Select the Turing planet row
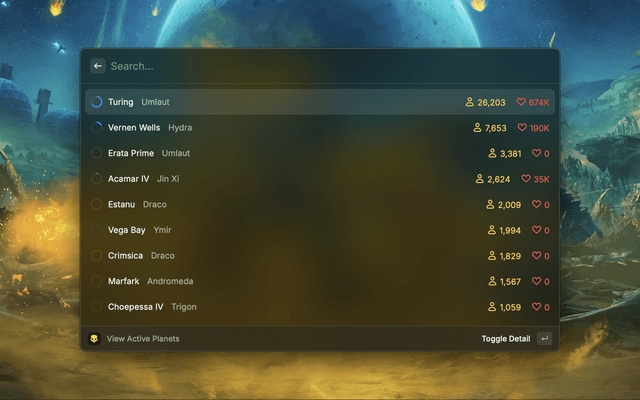This screenshot has width=640, height=400. [320, 102]
